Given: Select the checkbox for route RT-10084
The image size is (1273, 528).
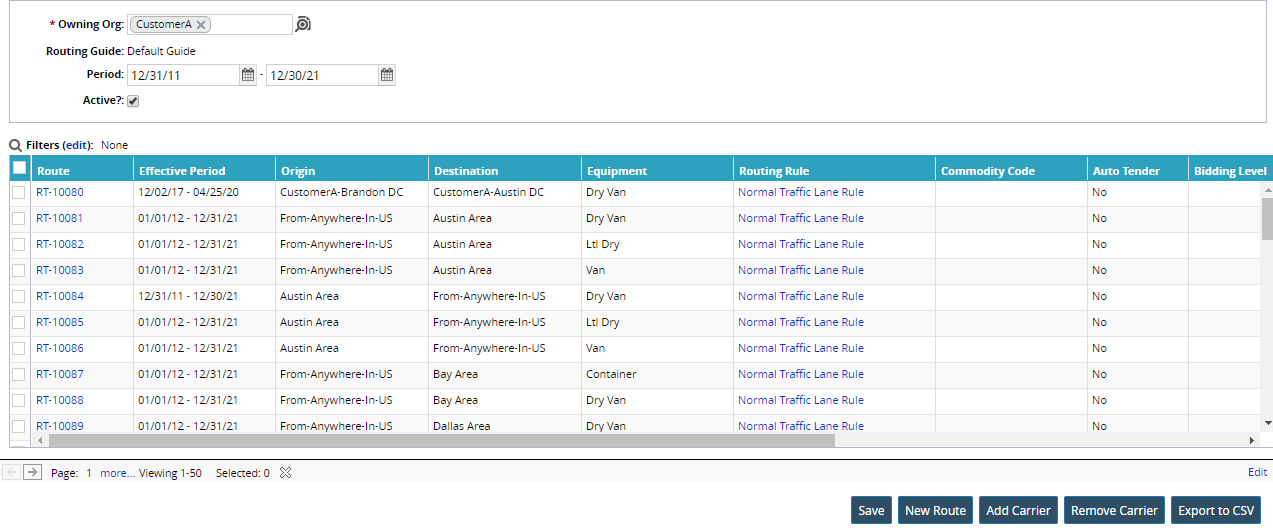Looking at the screenshot, I should click(x=19, y=296).
